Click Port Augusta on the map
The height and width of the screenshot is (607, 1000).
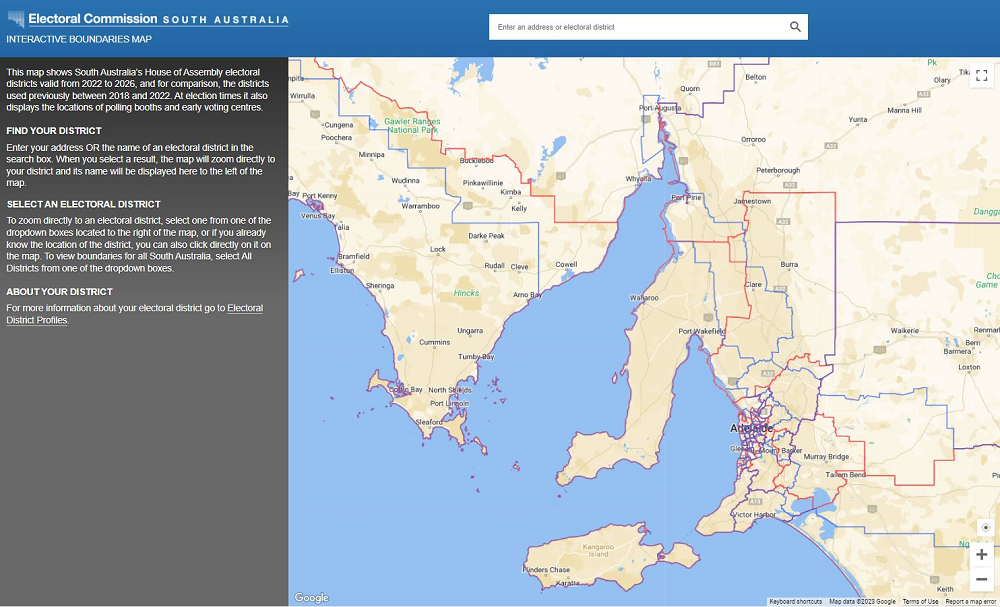tap(660, 108)
